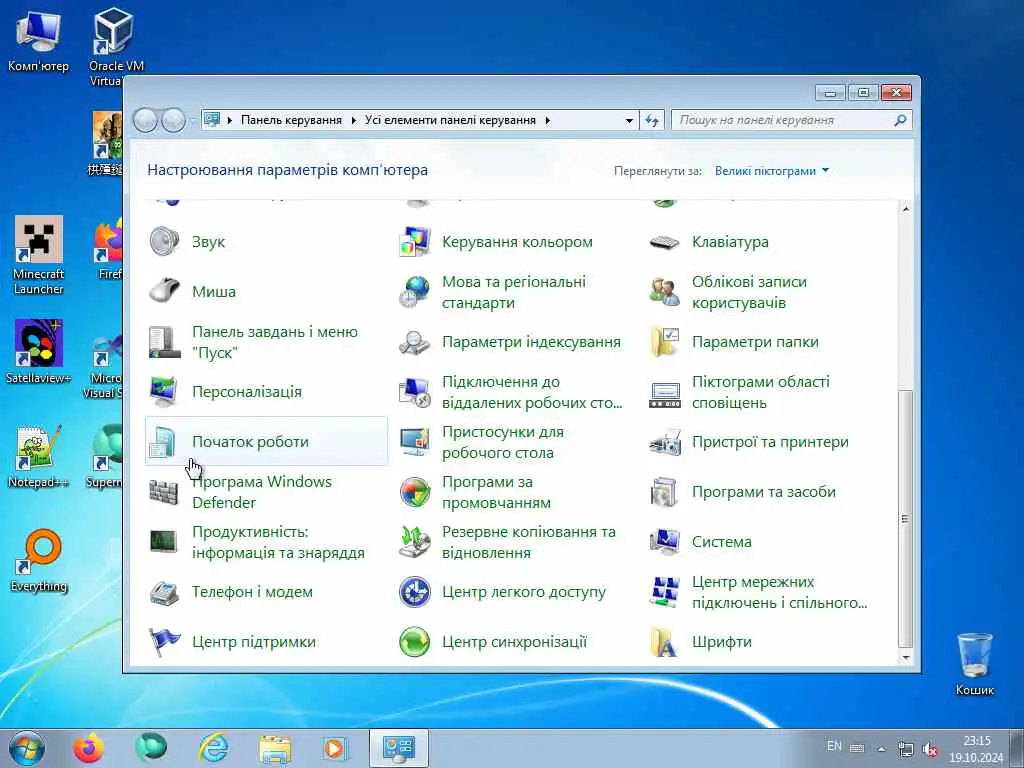Open the Персоналізація link text
The height and width of the screenshot is (768, 1024).
(247, 392)
